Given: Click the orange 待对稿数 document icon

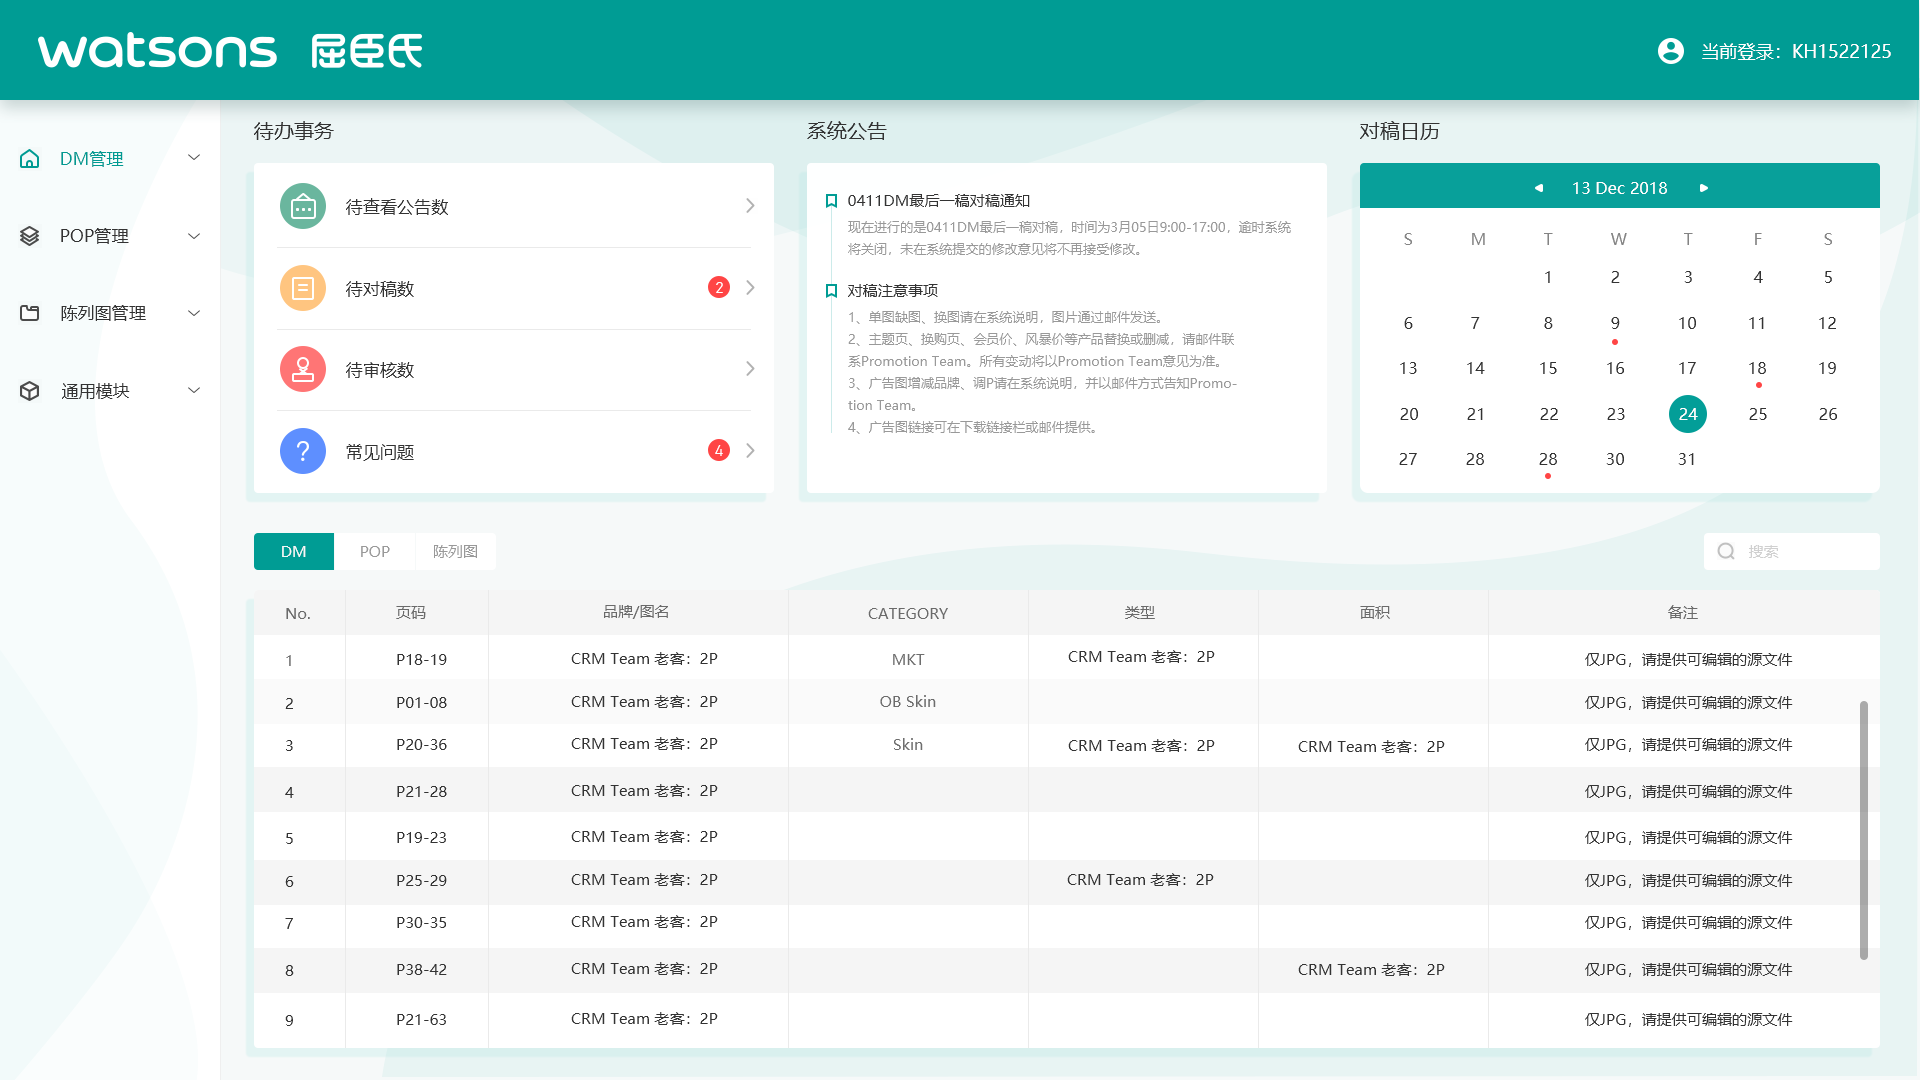Looking at the screenshot, I should [303, 289].
